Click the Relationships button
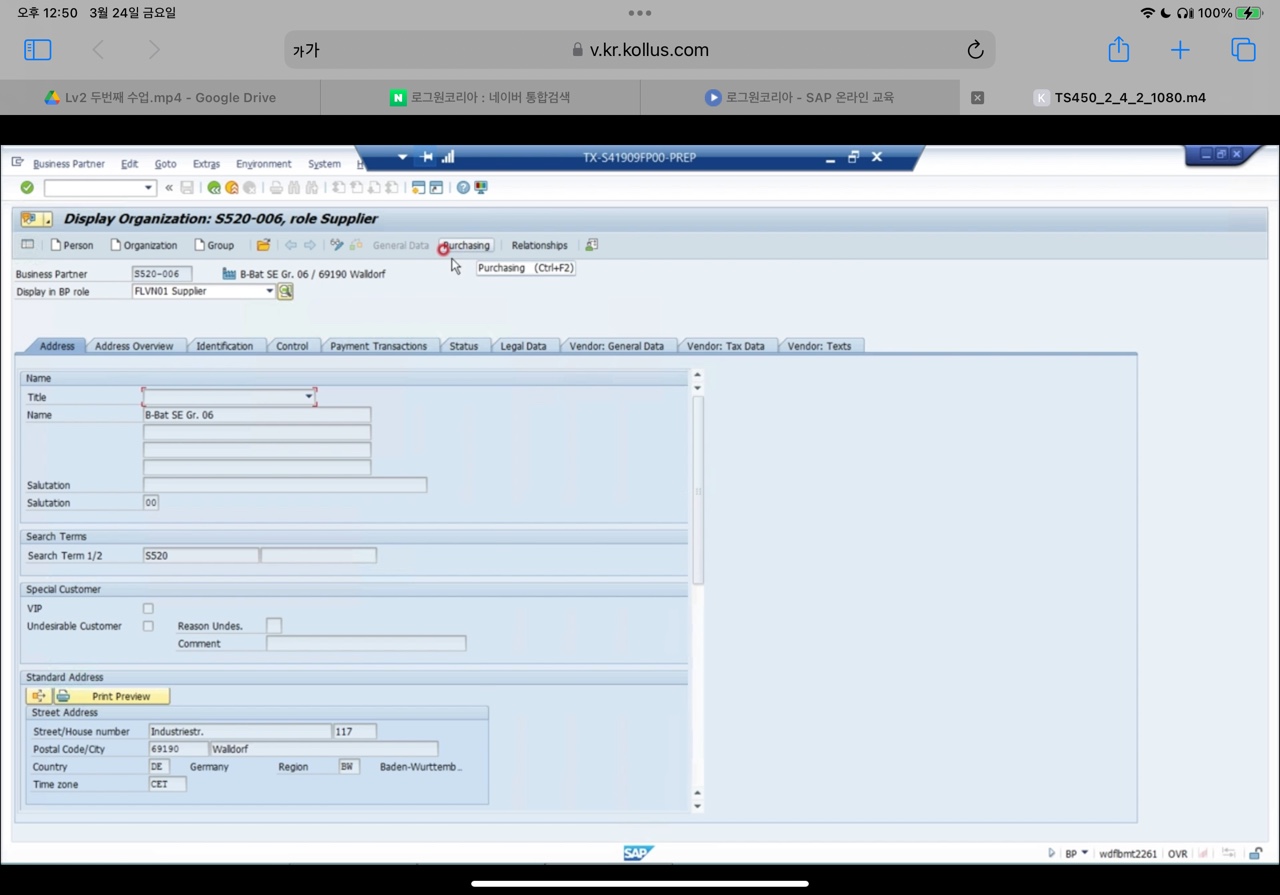Viewport: 1280px width, 895px height. pos(539,245)
